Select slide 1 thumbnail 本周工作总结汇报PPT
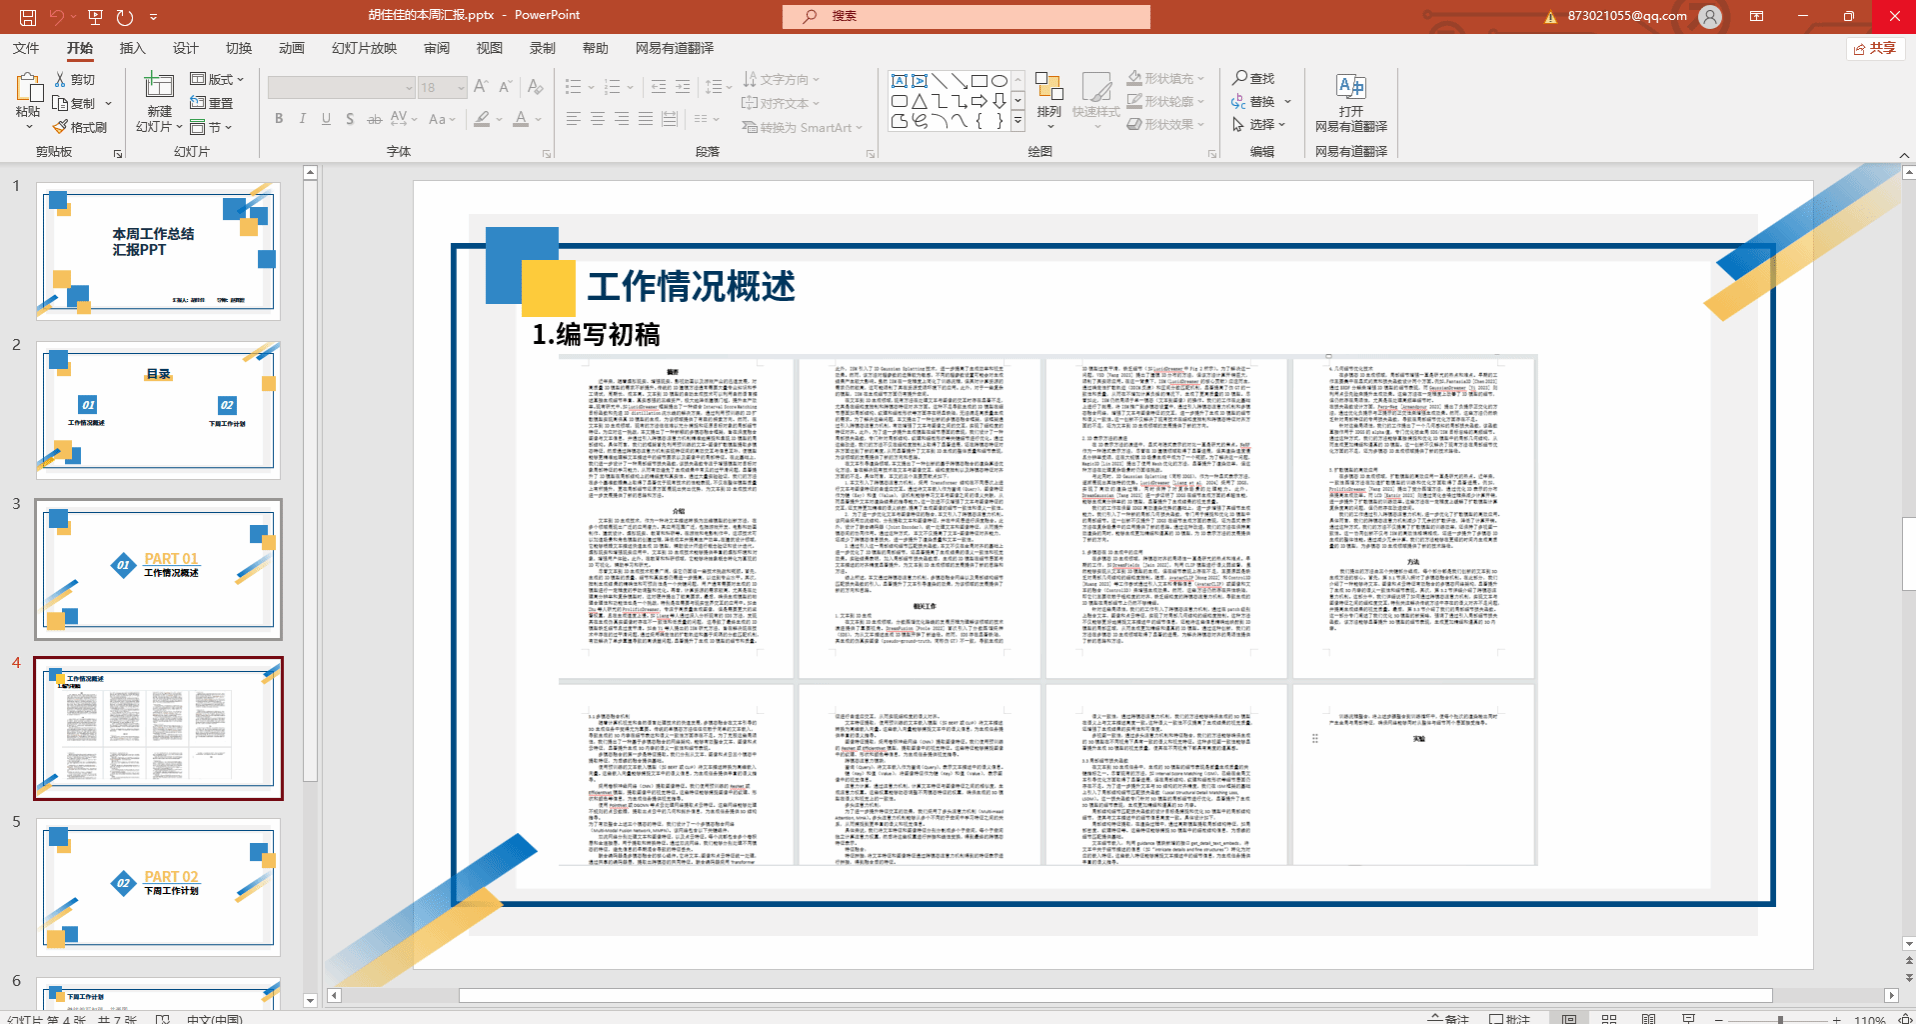 coord(158,251)
